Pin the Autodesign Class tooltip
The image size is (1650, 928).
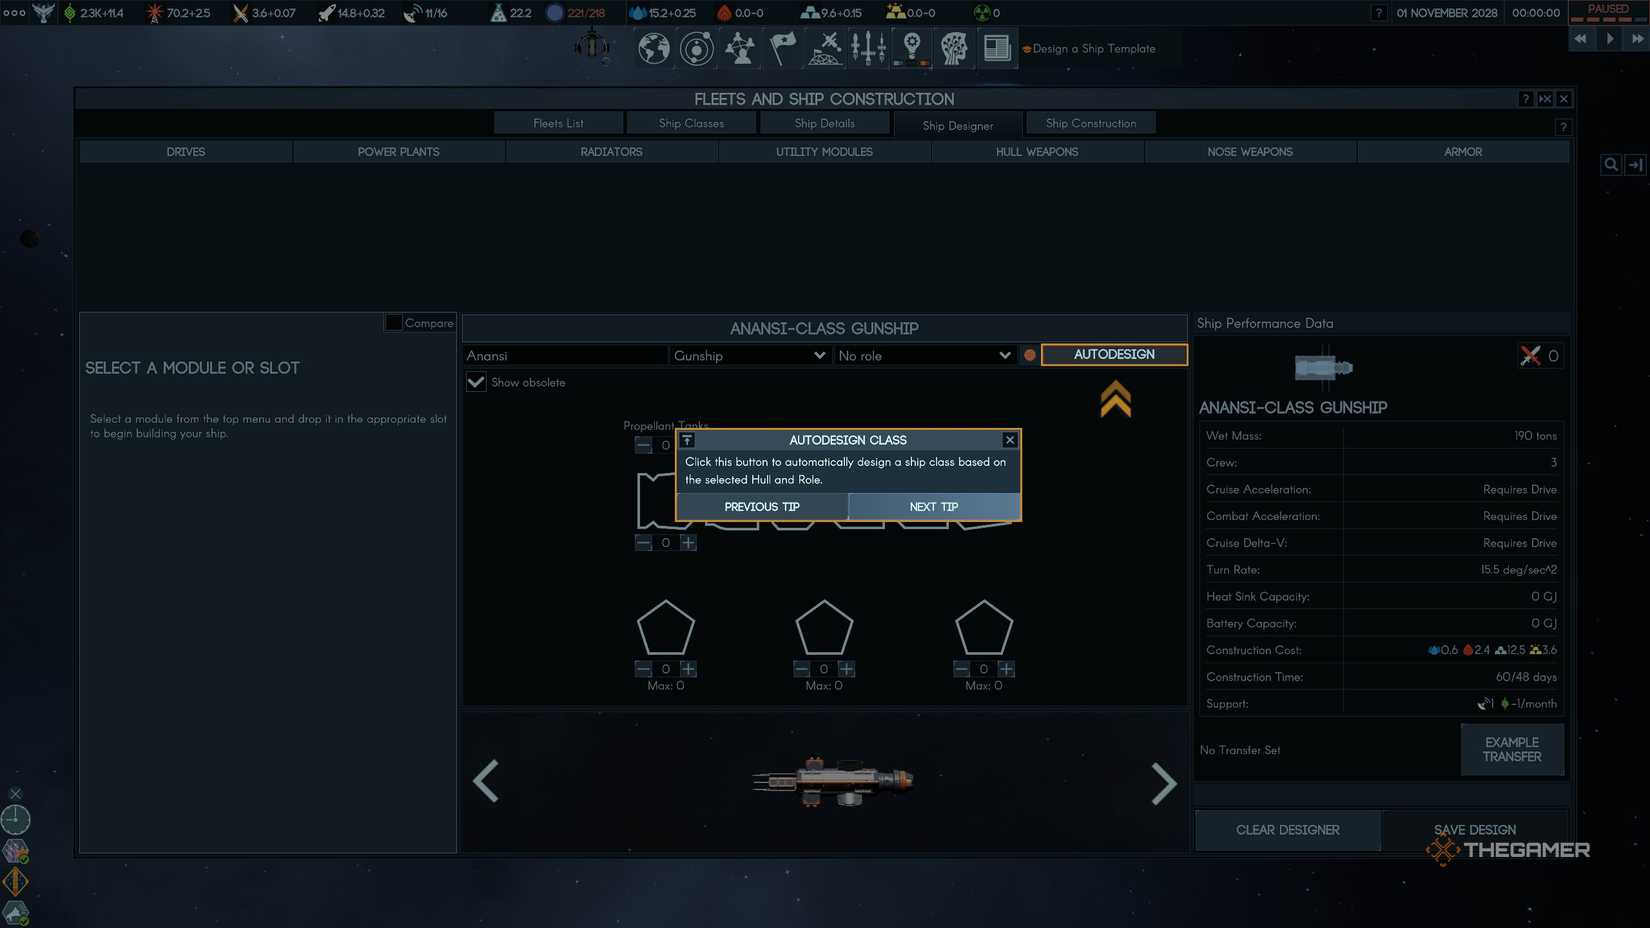687,440
